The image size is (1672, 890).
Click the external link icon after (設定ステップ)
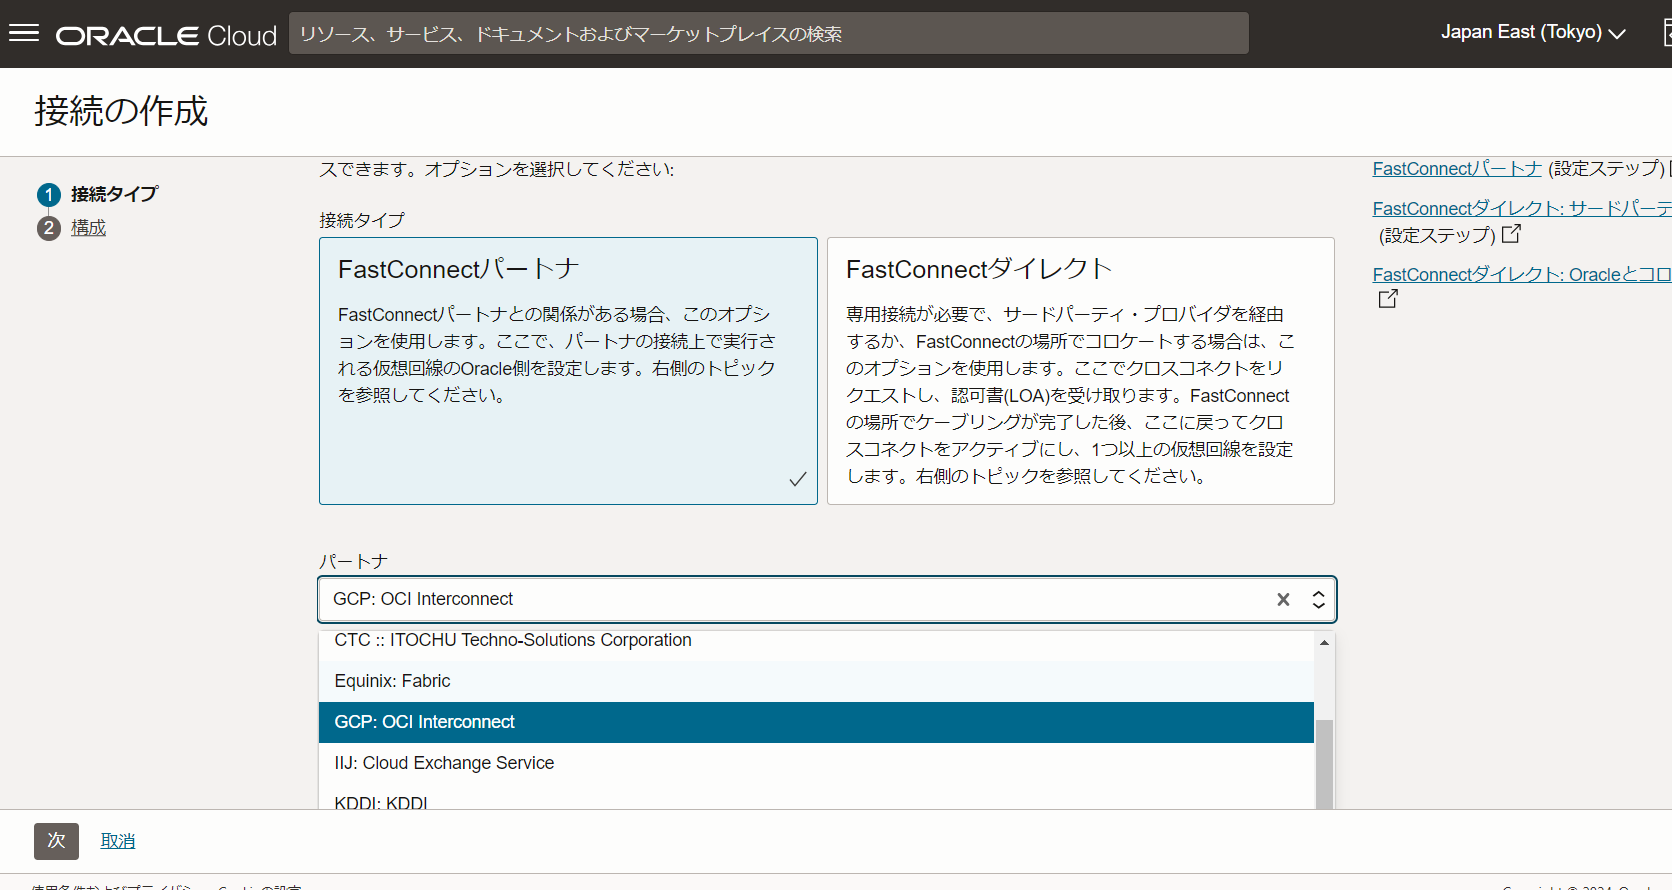click(1511, 234)
